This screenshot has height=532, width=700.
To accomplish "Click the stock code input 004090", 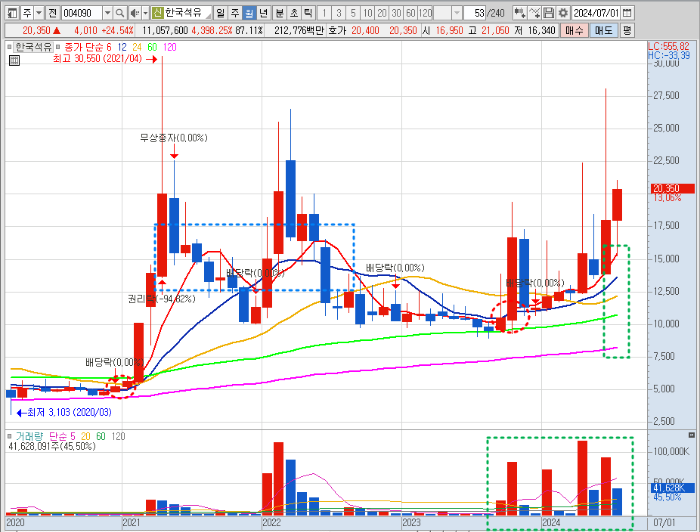I will (x=82, y=13).
